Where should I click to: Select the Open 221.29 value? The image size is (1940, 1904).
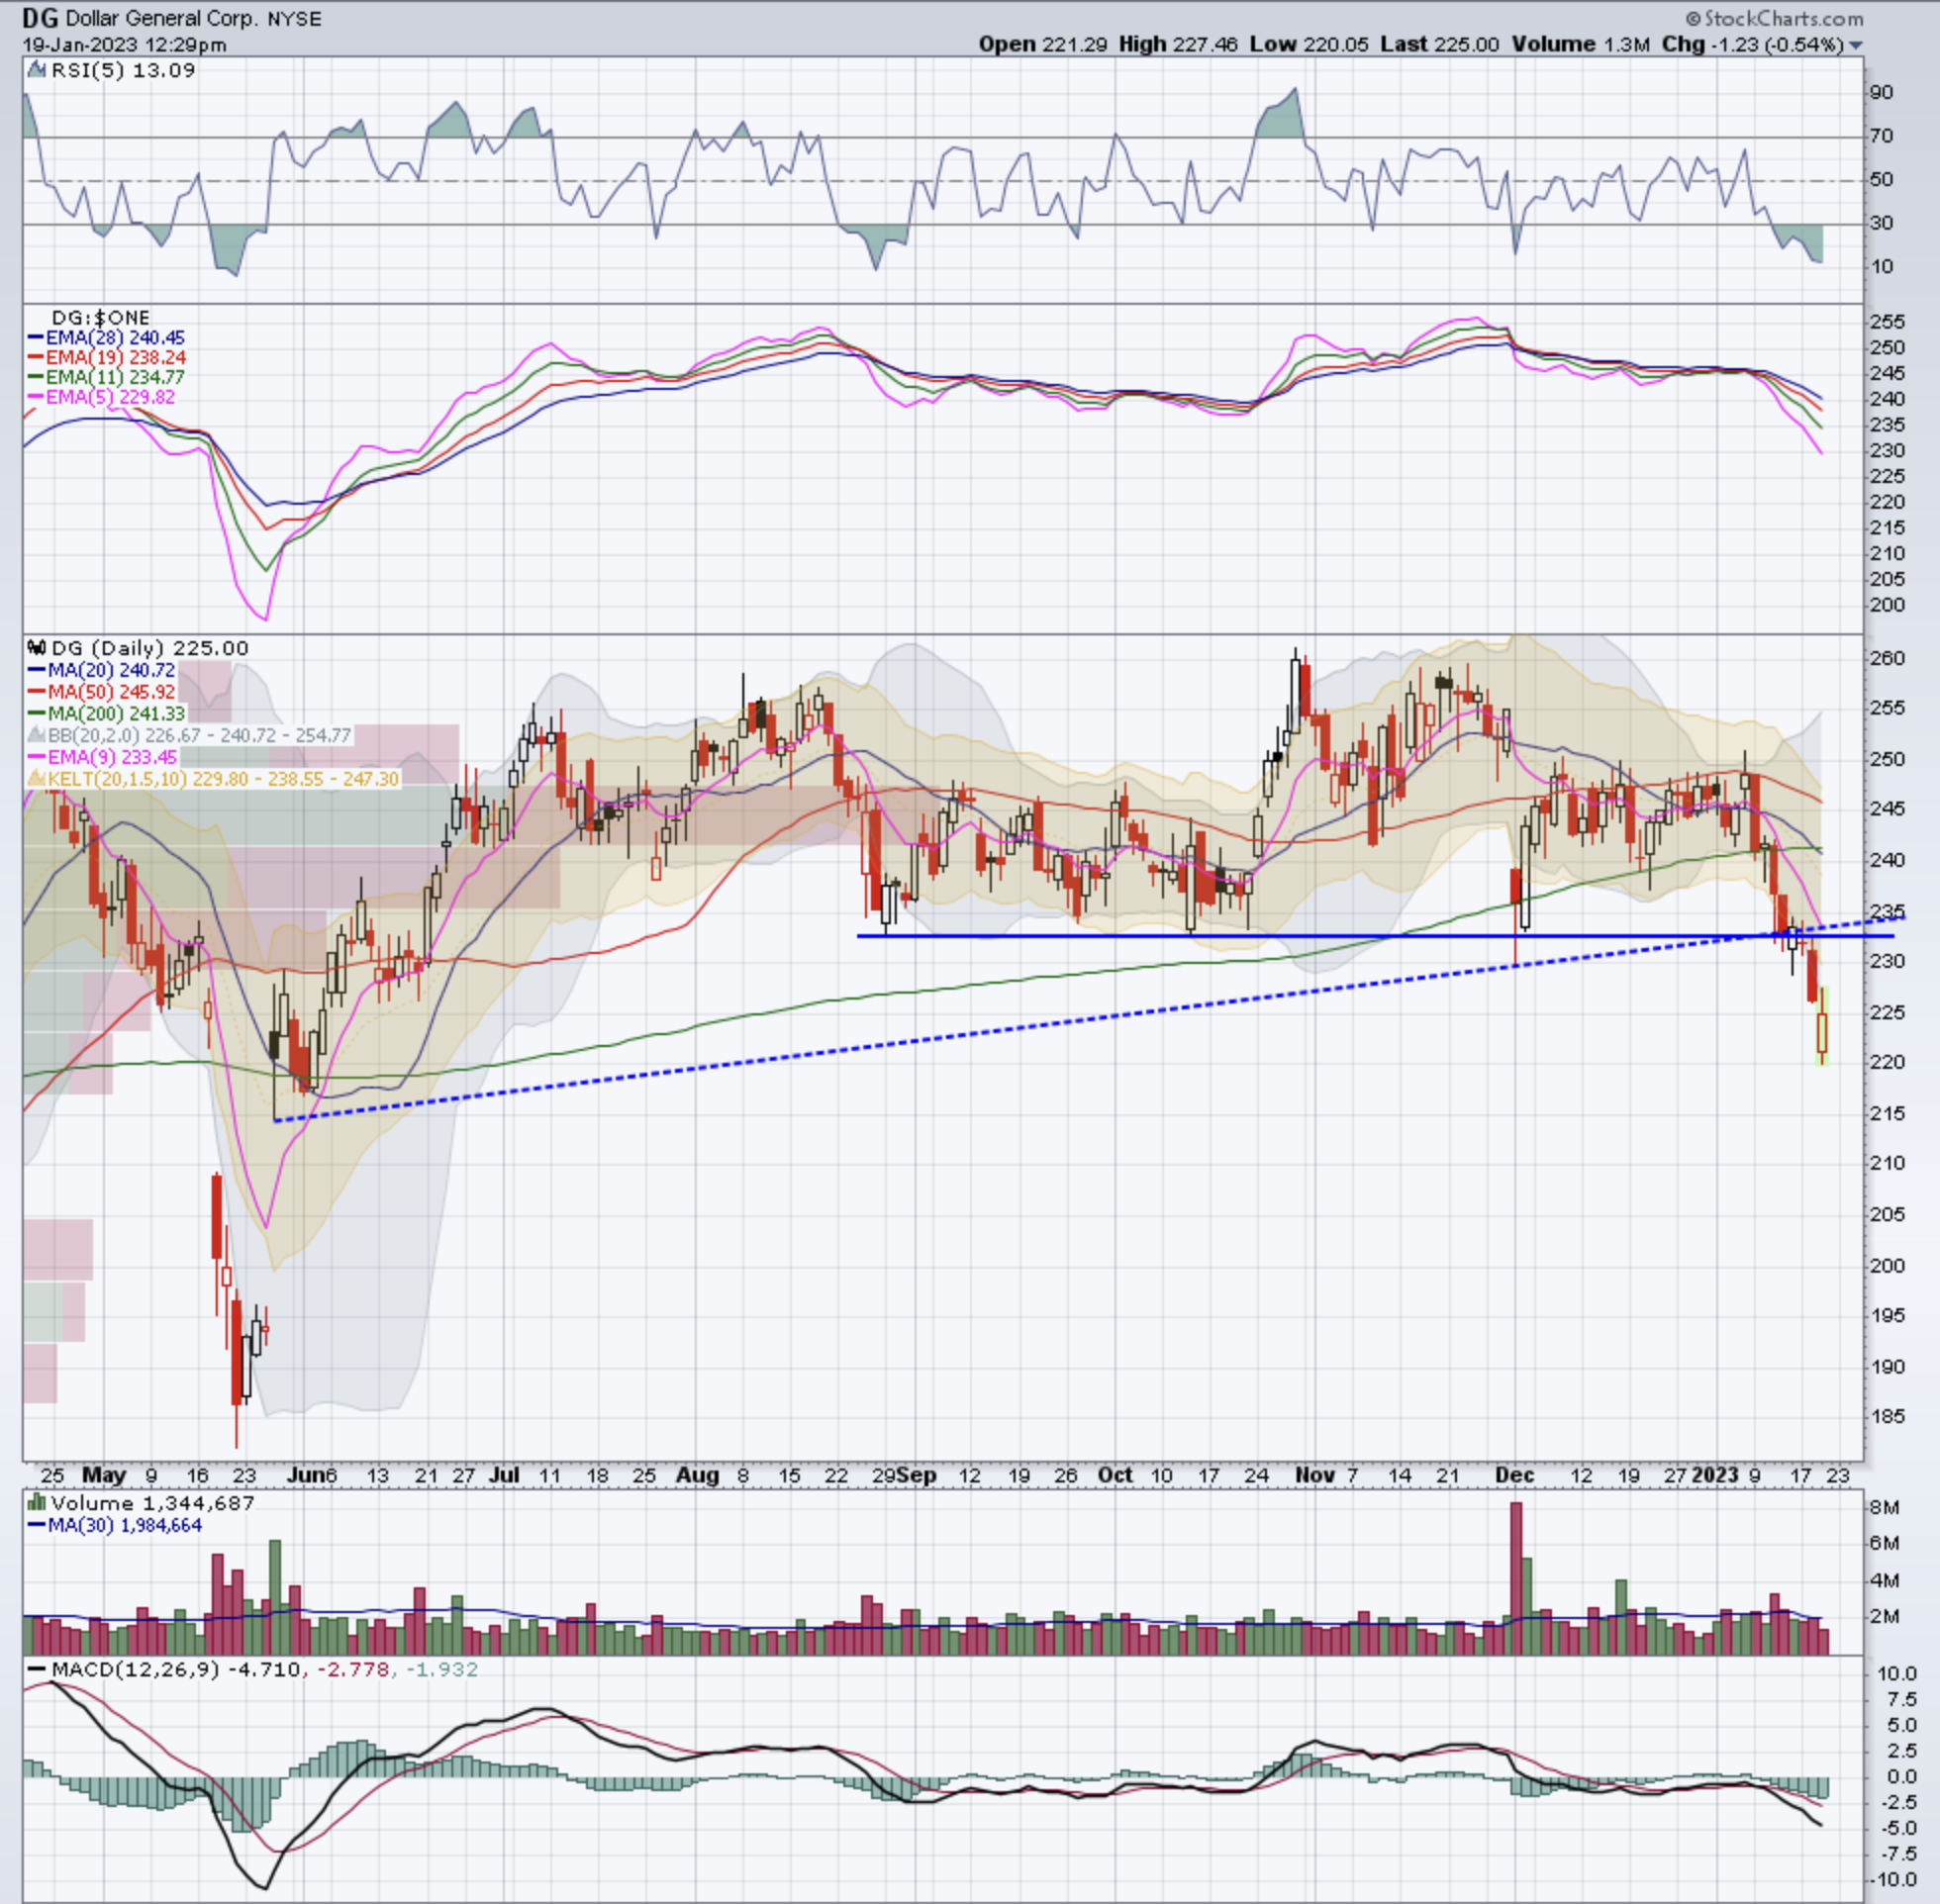(1043, 44)
